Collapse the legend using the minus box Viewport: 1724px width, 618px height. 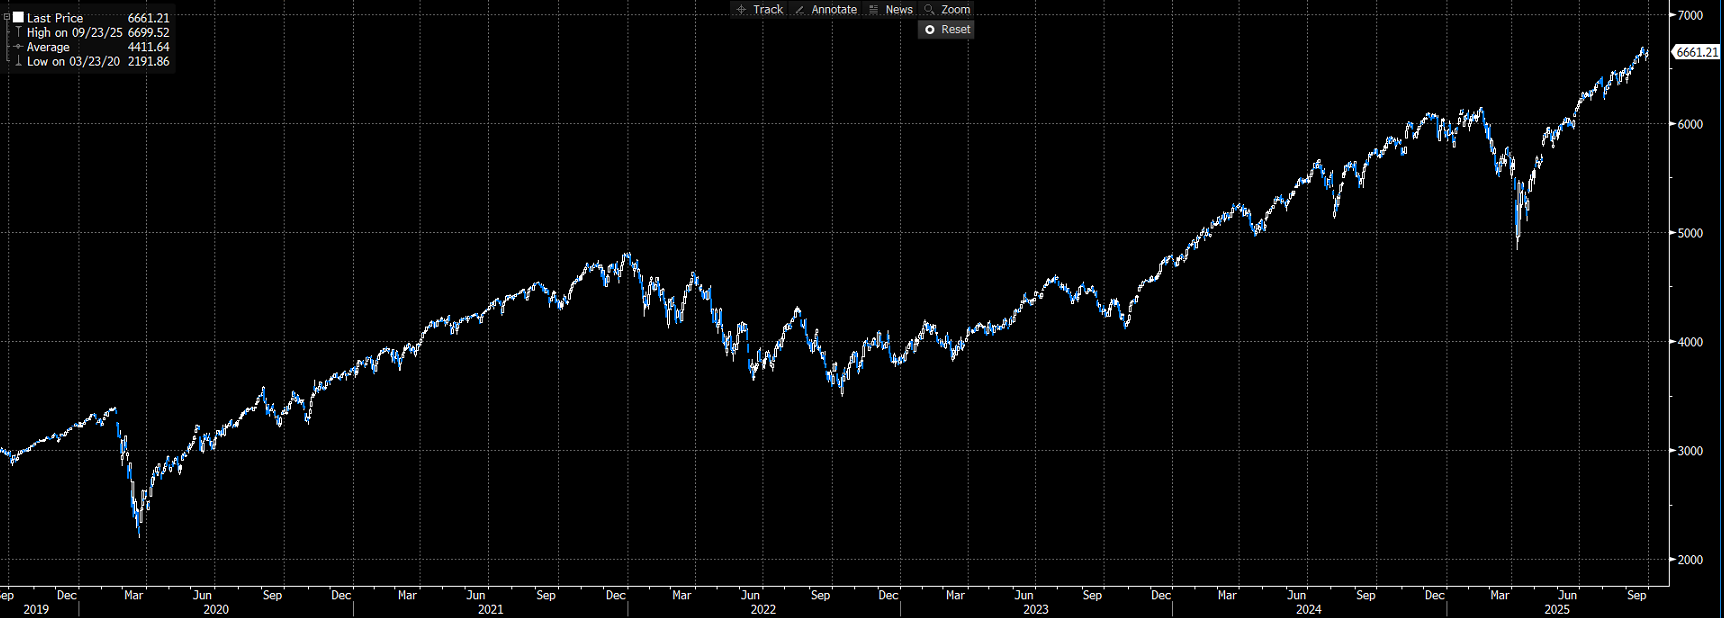pos(7,17)
